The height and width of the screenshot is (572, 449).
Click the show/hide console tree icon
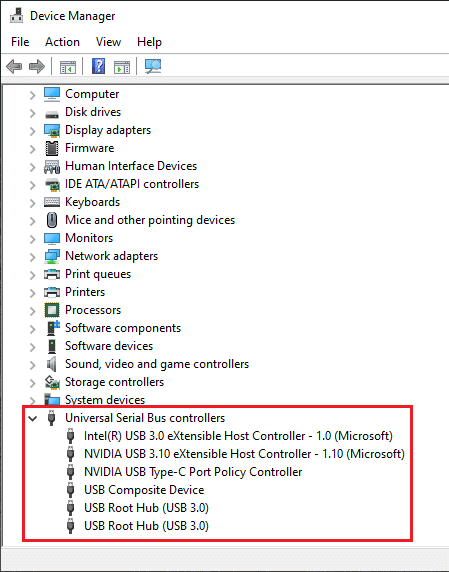point(68,67)
